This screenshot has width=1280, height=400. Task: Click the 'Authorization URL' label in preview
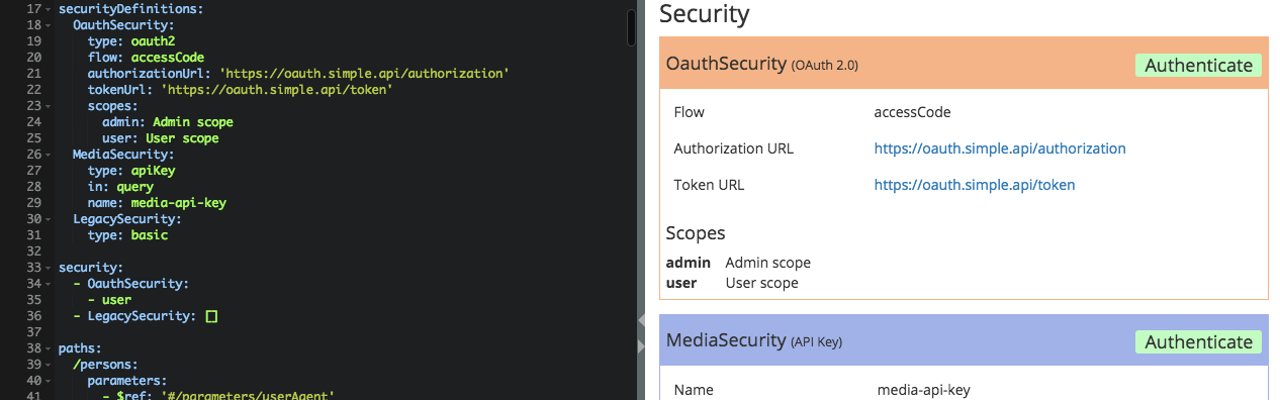[x=734, y=148]
